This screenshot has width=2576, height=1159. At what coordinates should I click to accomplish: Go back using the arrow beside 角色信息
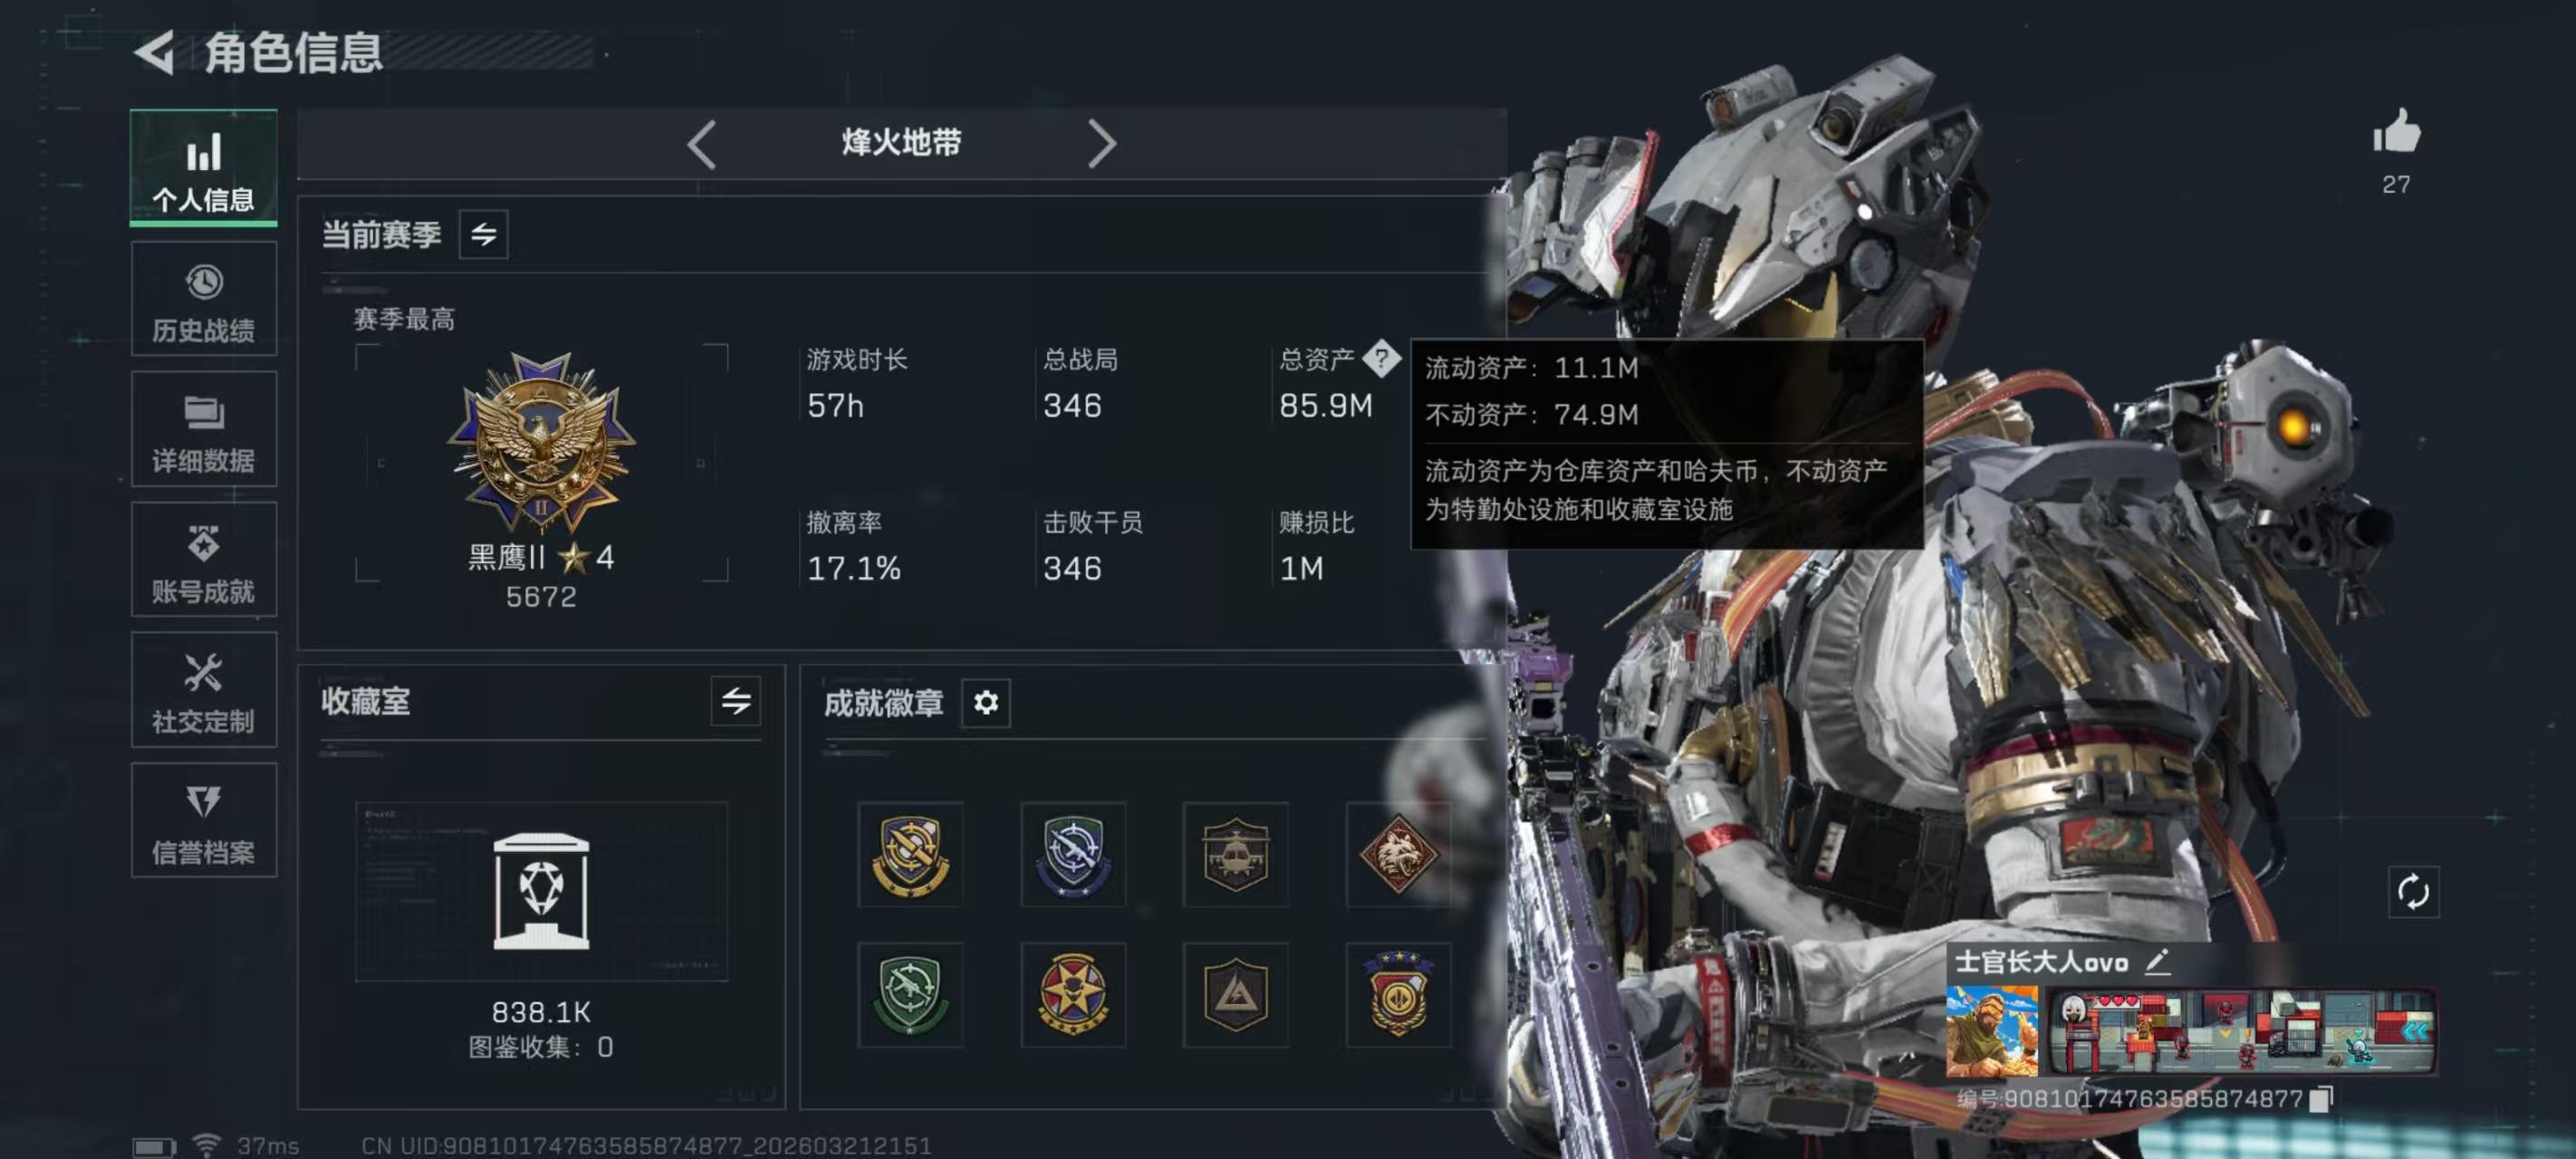pyautogui.click(x=156, y=52)
